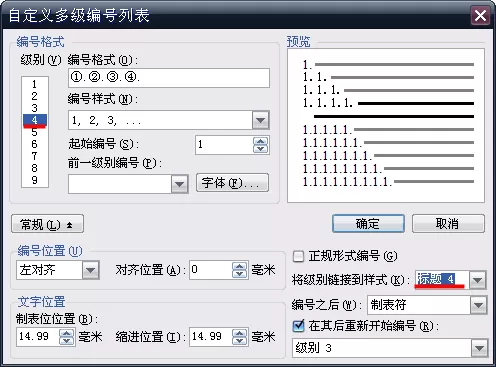Select level 3 in the level list

(x=35, y=108)
